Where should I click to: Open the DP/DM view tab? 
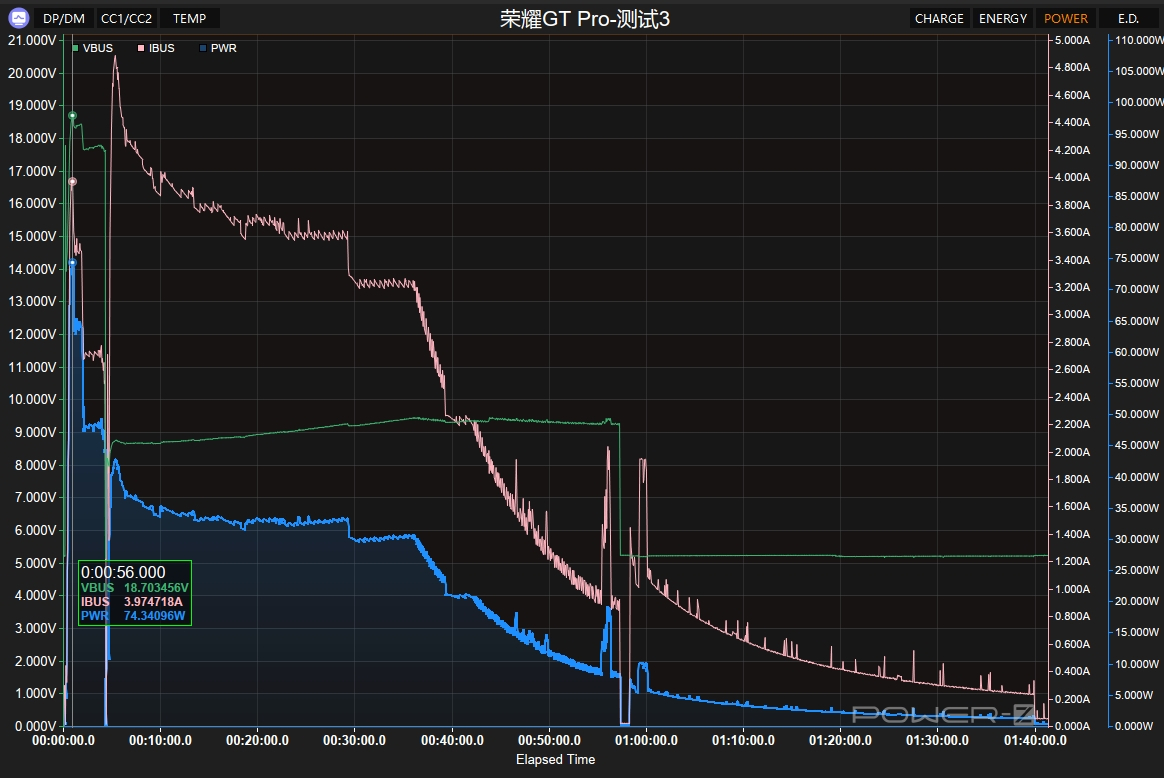pos(64,19)
